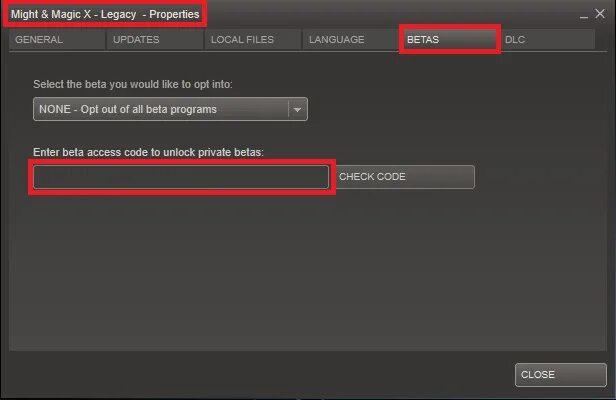
Task: Click the footer bar left of the CLOSE button
Action: [x=259, y=375]
